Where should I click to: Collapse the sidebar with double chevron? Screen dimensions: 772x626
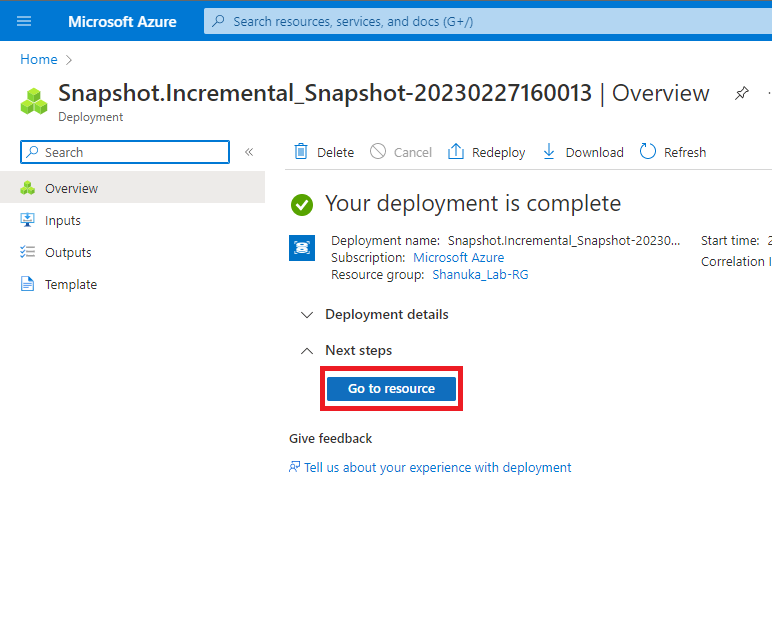(249, 152)
